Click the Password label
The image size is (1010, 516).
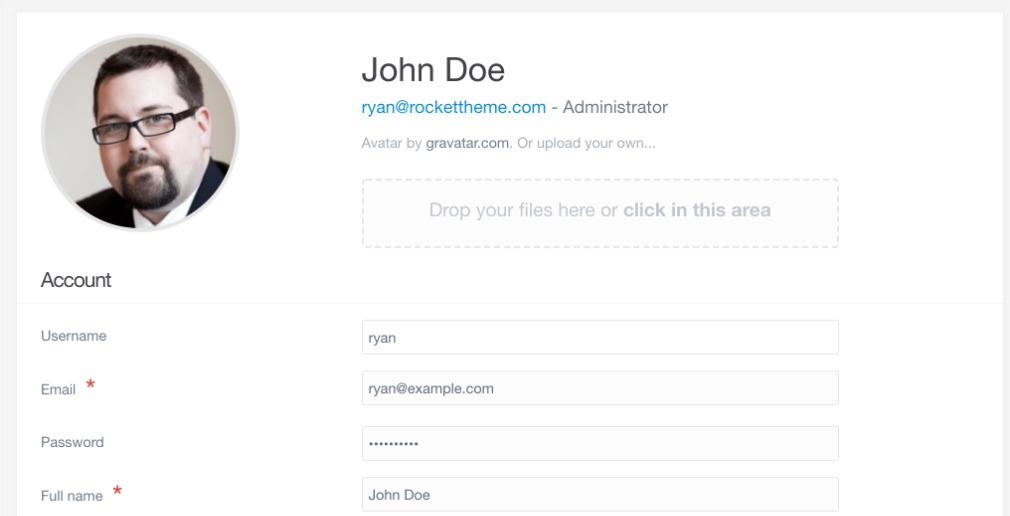point(72,442)
